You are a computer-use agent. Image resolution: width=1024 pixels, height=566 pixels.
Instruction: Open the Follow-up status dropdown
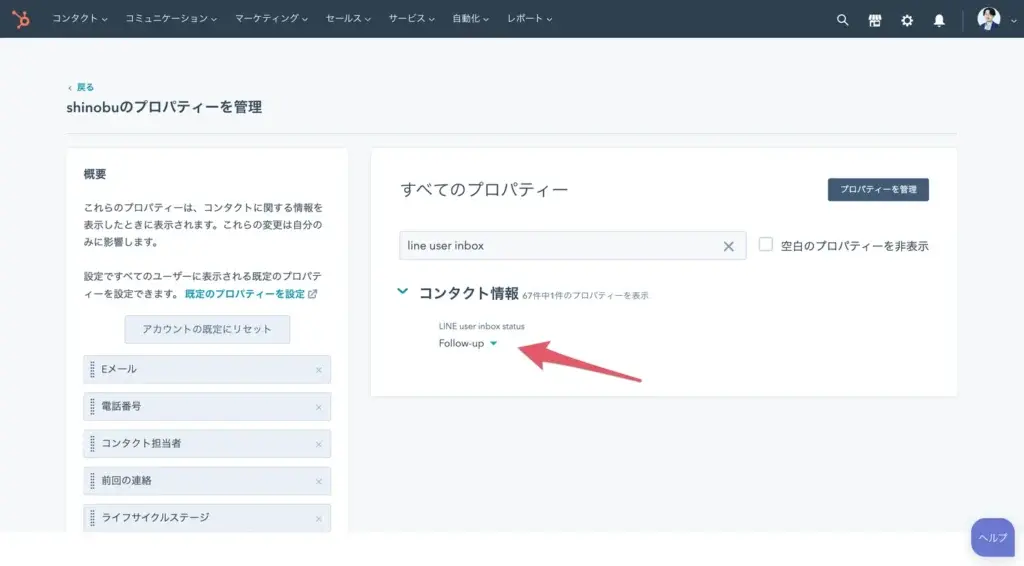coord(468,344)
